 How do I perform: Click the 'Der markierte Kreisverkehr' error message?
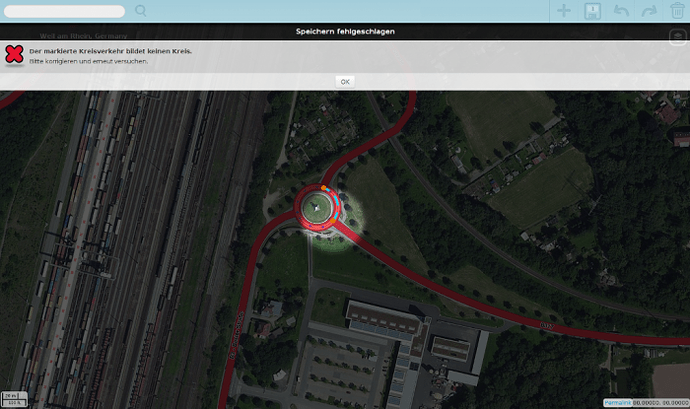click(111, 50)
